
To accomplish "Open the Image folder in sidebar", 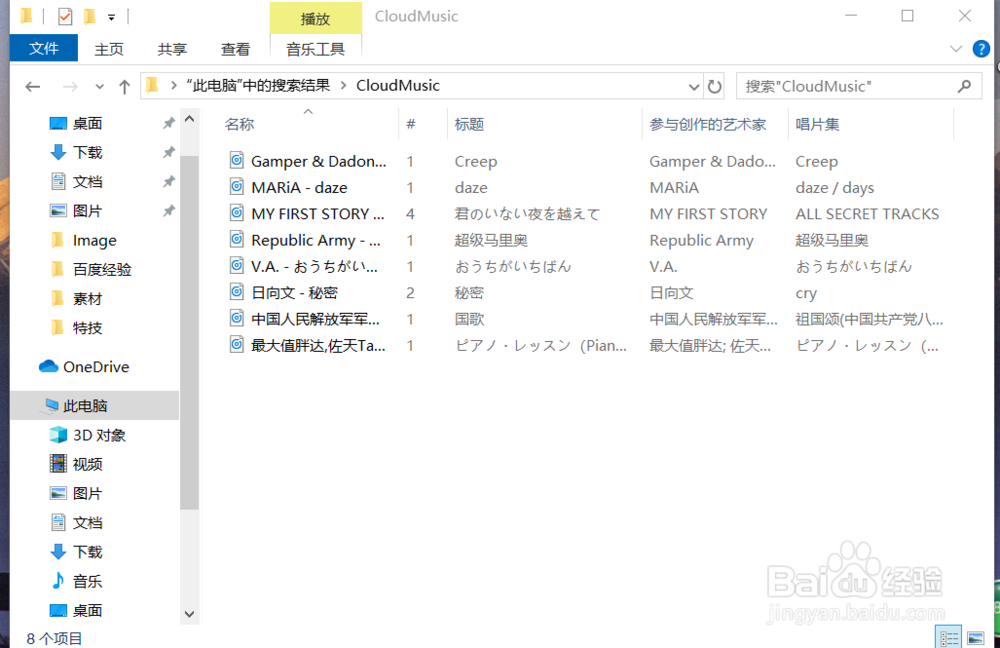I will (94, 240).
